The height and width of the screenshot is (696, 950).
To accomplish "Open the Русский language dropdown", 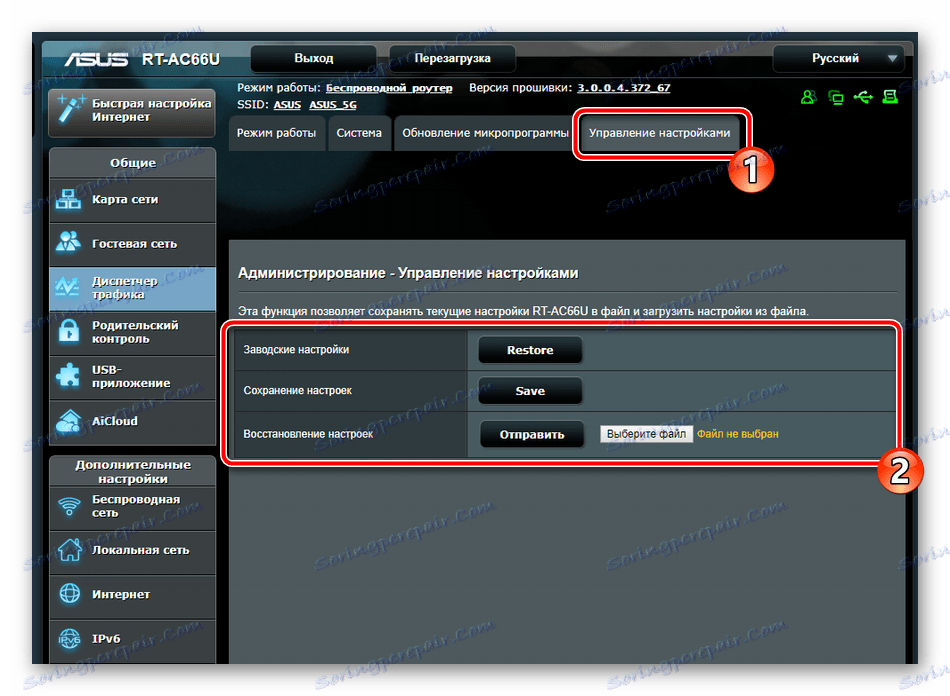I will tap(839, 59).
